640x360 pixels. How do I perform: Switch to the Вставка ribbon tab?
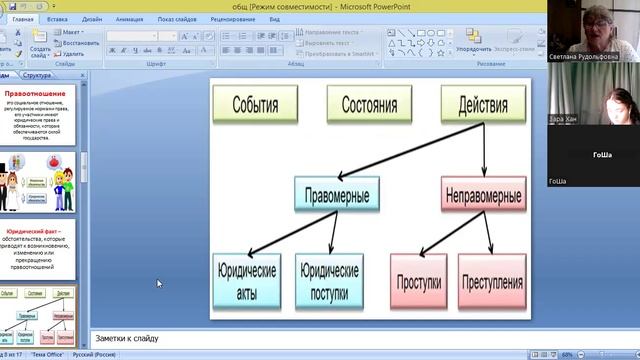[x=57, y=19]
